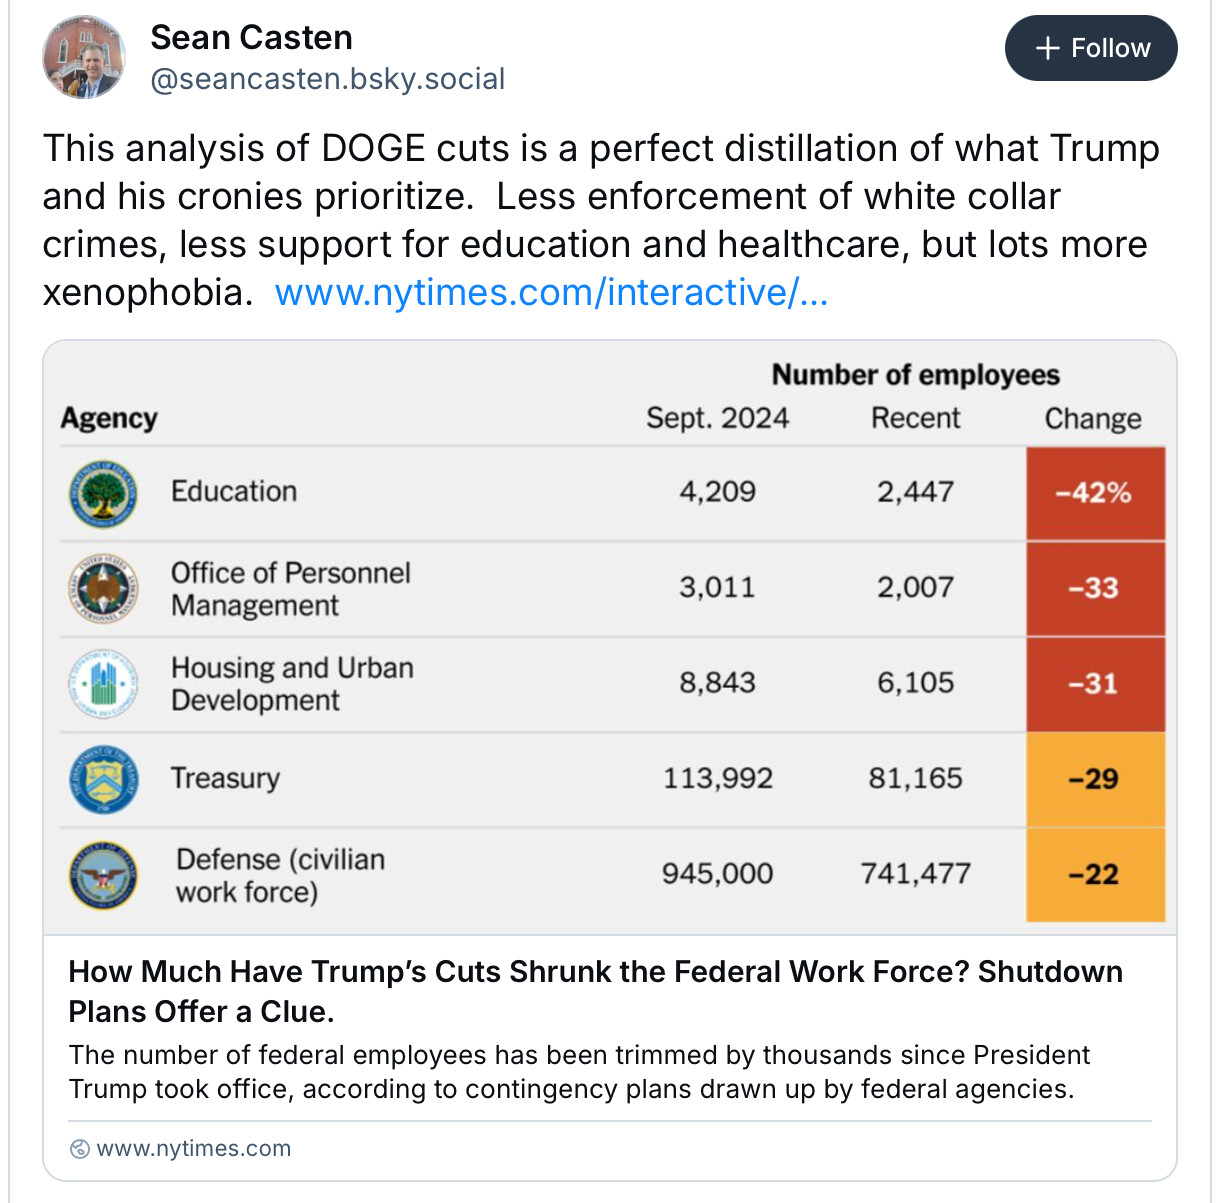Viewport: 1226px width, 1203px height.
Task: Click the red -42% change cell
Action: pos(1094,493)
